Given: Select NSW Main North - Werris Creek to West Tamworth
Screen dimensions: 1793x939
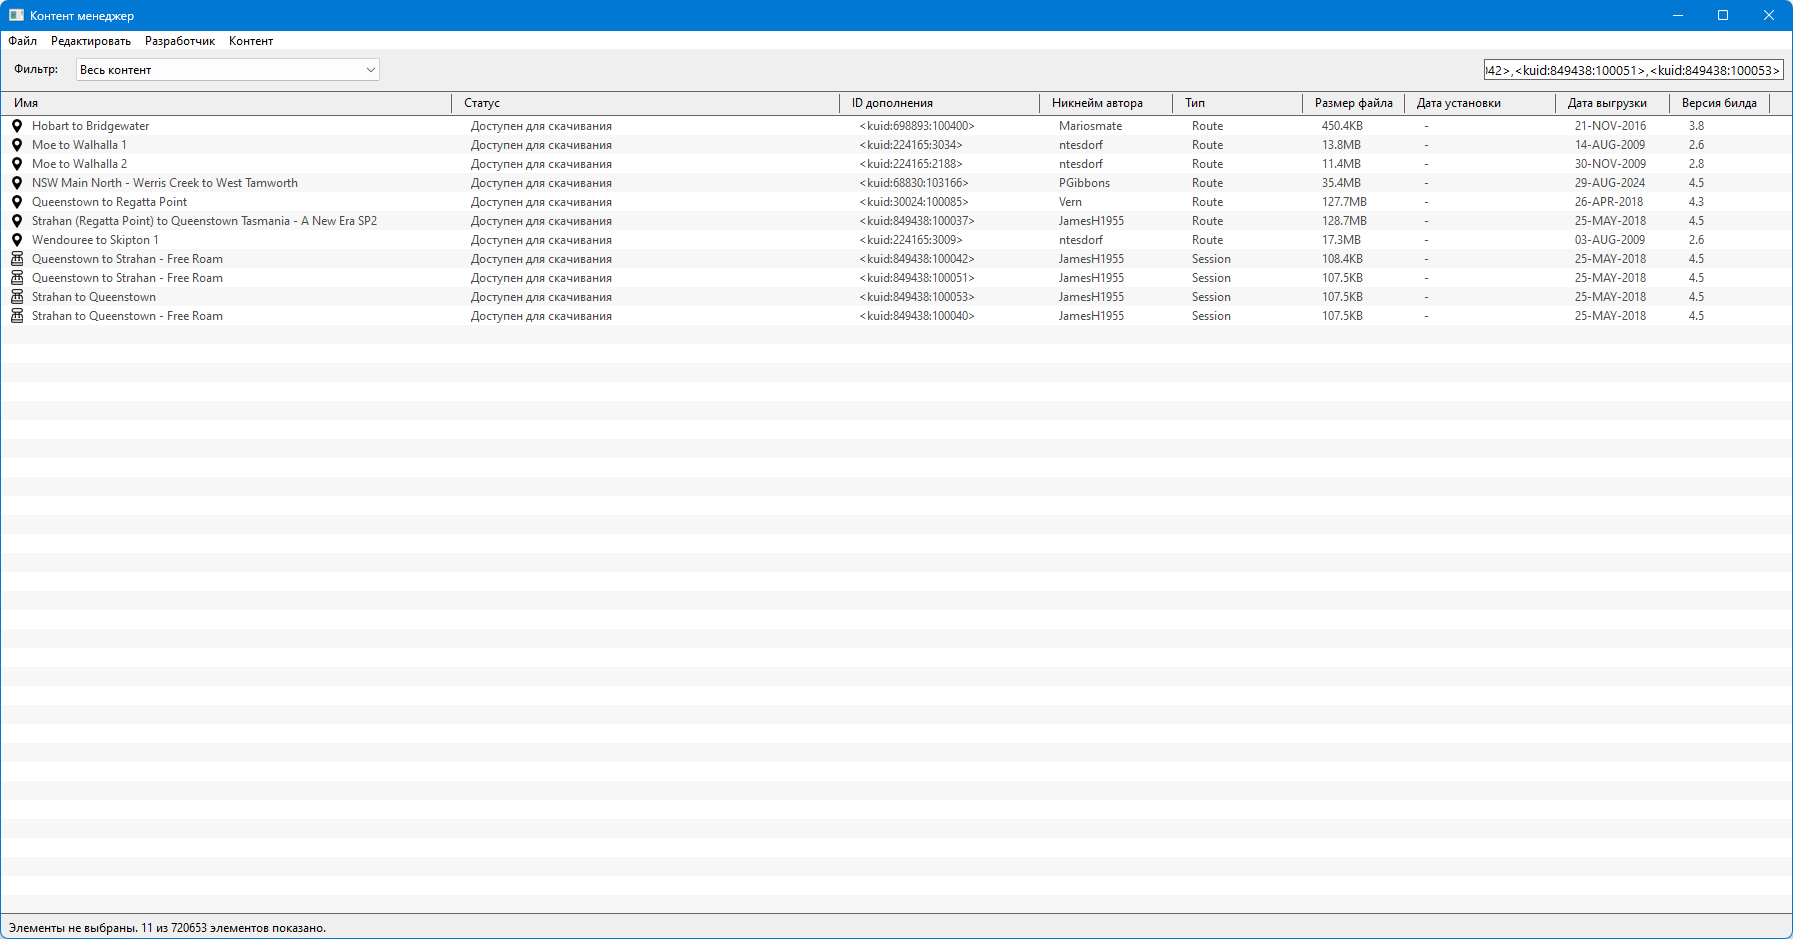Looking at the screenshot, I should coord(165,183).
